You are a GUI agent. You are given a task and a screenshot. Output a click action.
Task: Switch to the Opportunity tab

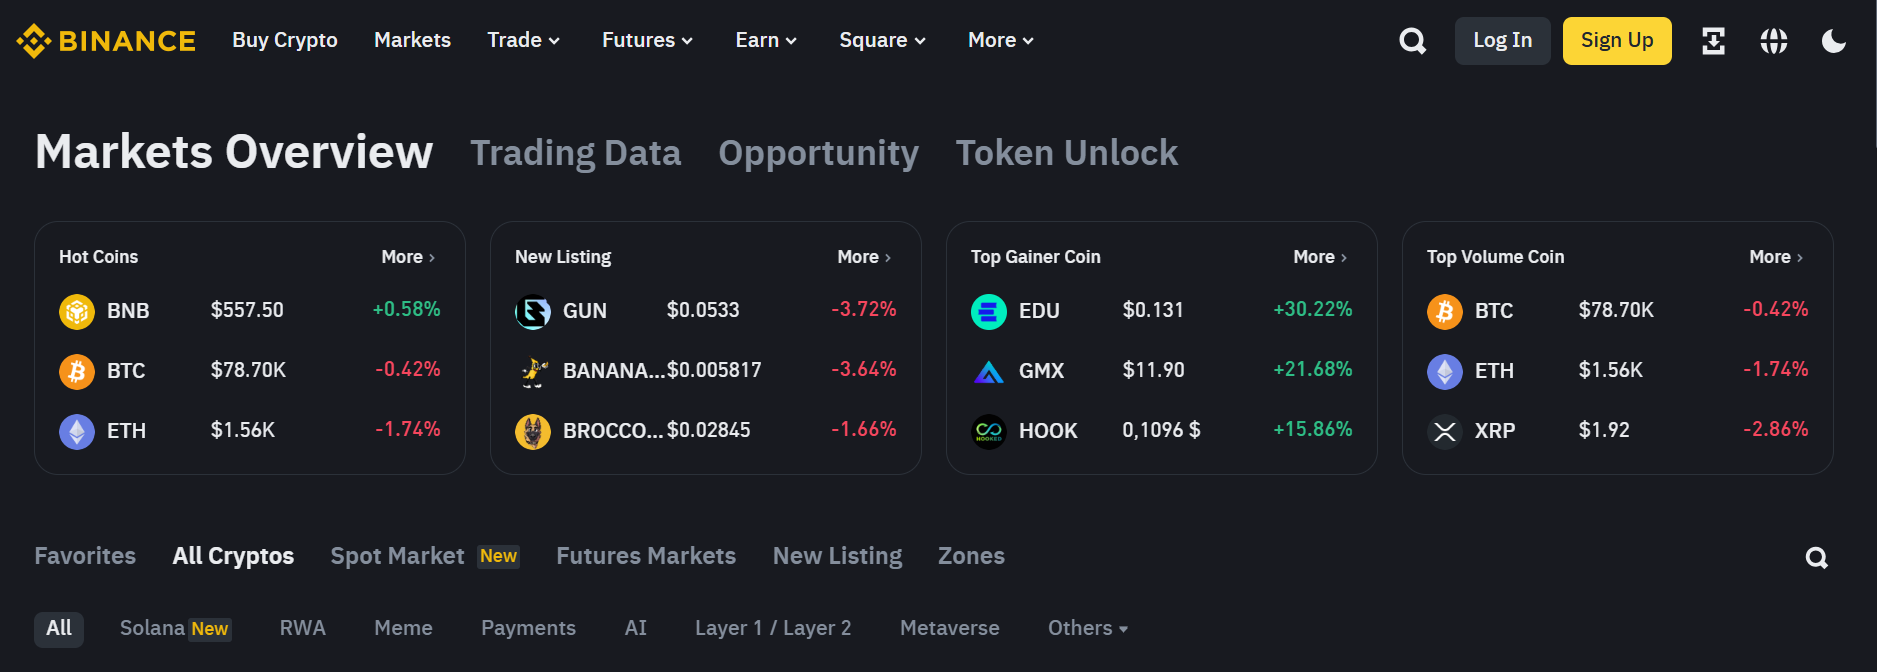coord(818,153)
